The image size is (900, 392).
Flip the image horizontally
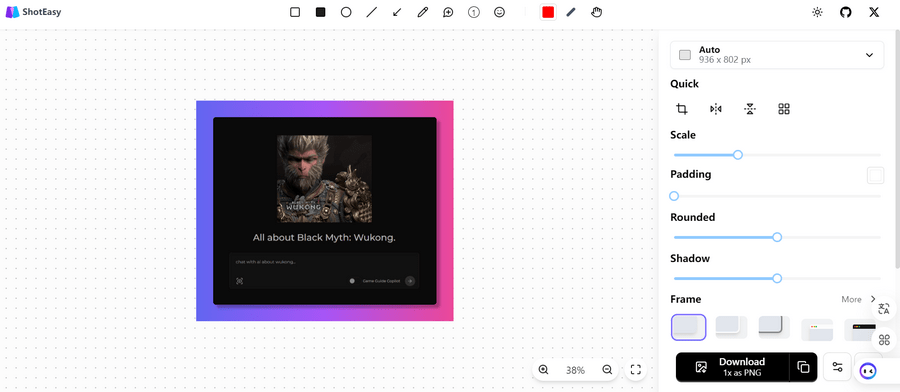pyautogui.click(x=716, y=109)
